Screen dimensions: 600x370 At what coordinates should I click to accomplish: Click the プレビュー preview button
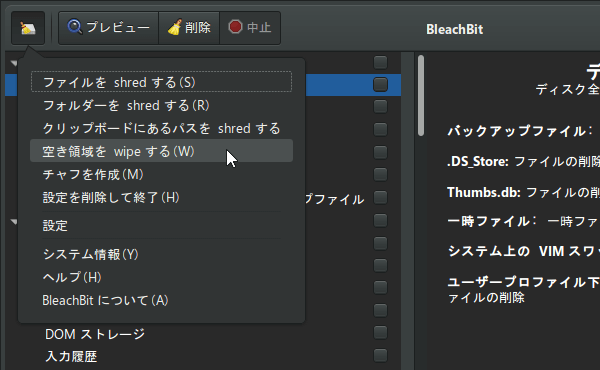(x=108, y=28)
